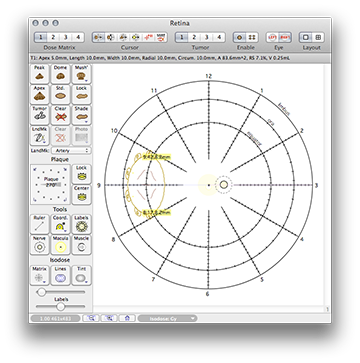Click the bottom yellow mm coordinate label
This screenshot has height=363, width=360.
pyautogui.click(x=157, y=212)
